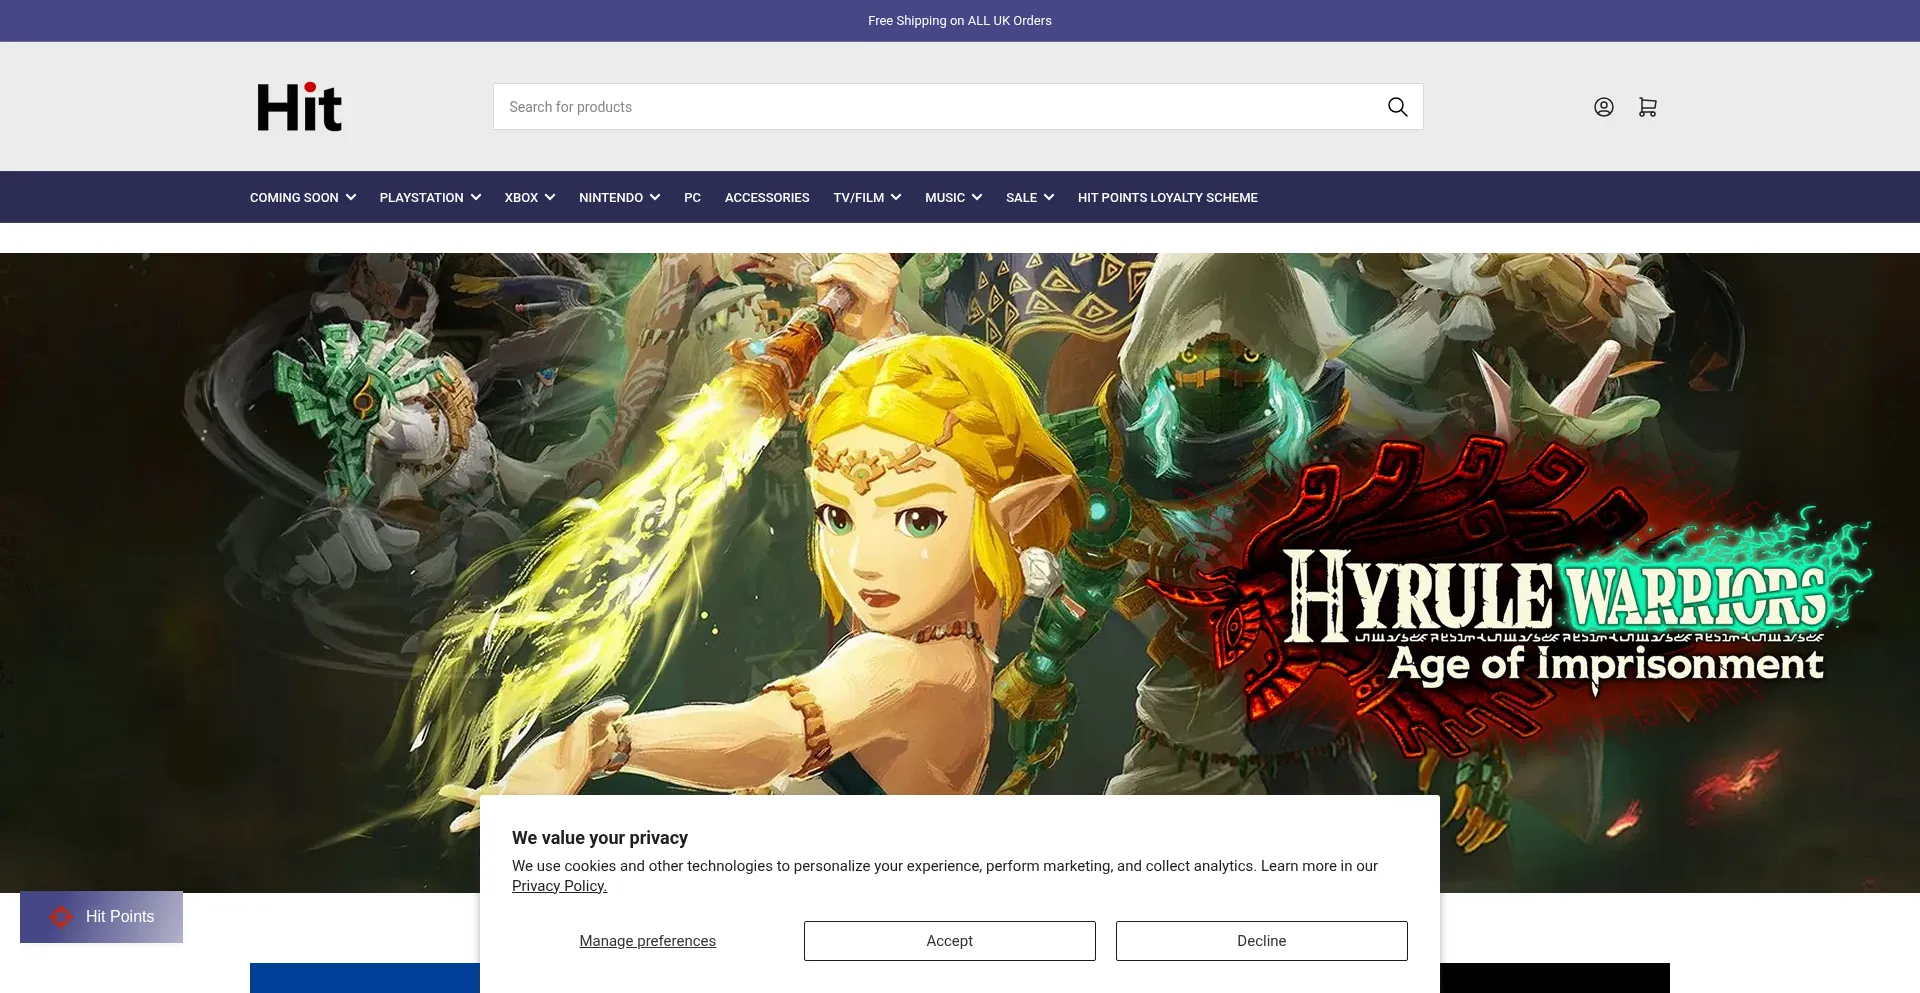This screenshot has width=1920, height=993.
Task: Expand the PlayStation menu chevron
Action: tap(476, 198)
